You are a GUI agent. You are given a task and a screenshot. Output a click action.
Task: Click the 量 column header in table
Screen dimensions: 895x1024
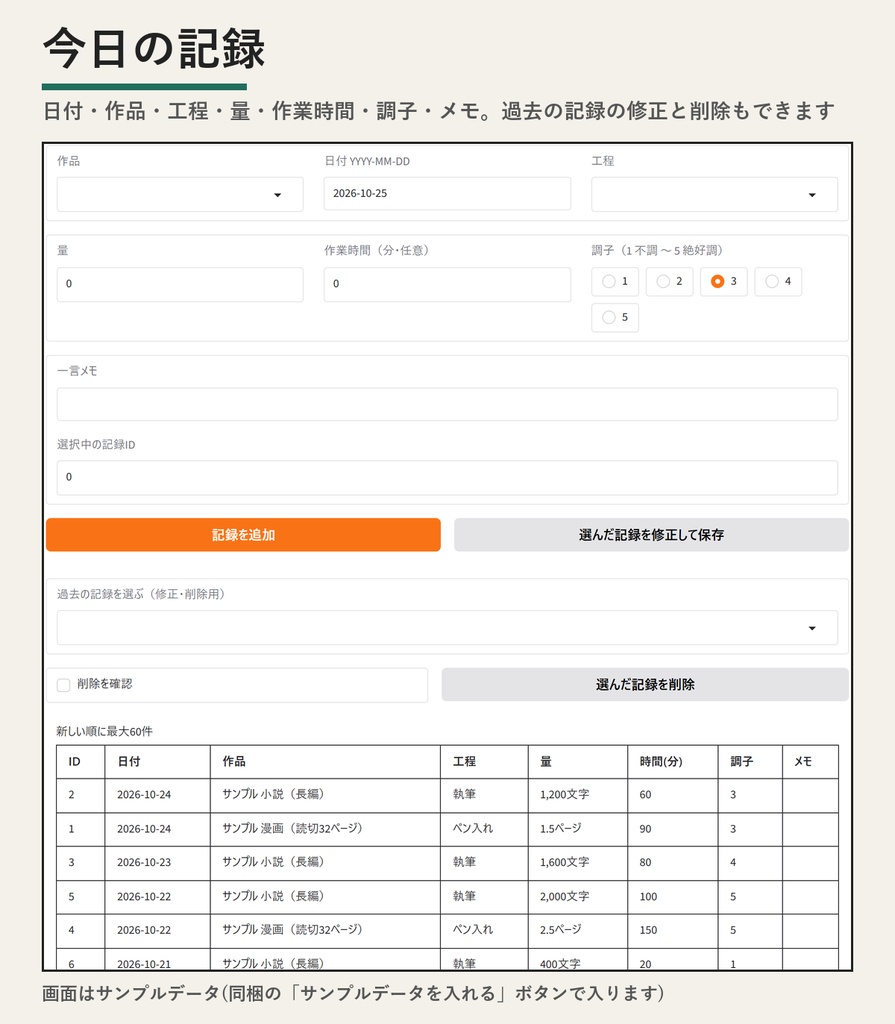[578, 761]
